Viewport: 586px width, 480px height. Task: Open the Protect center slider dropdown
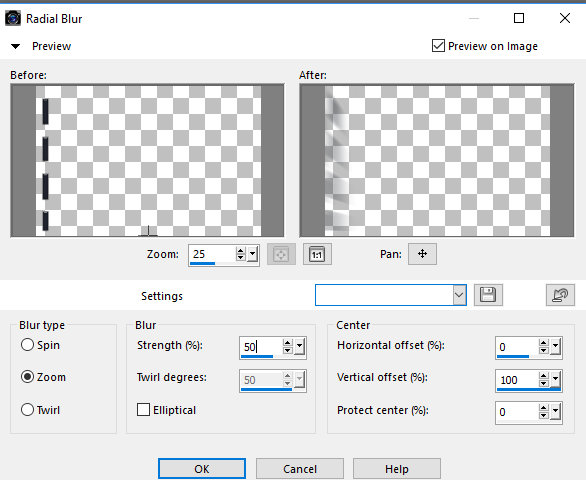point(555,412)
